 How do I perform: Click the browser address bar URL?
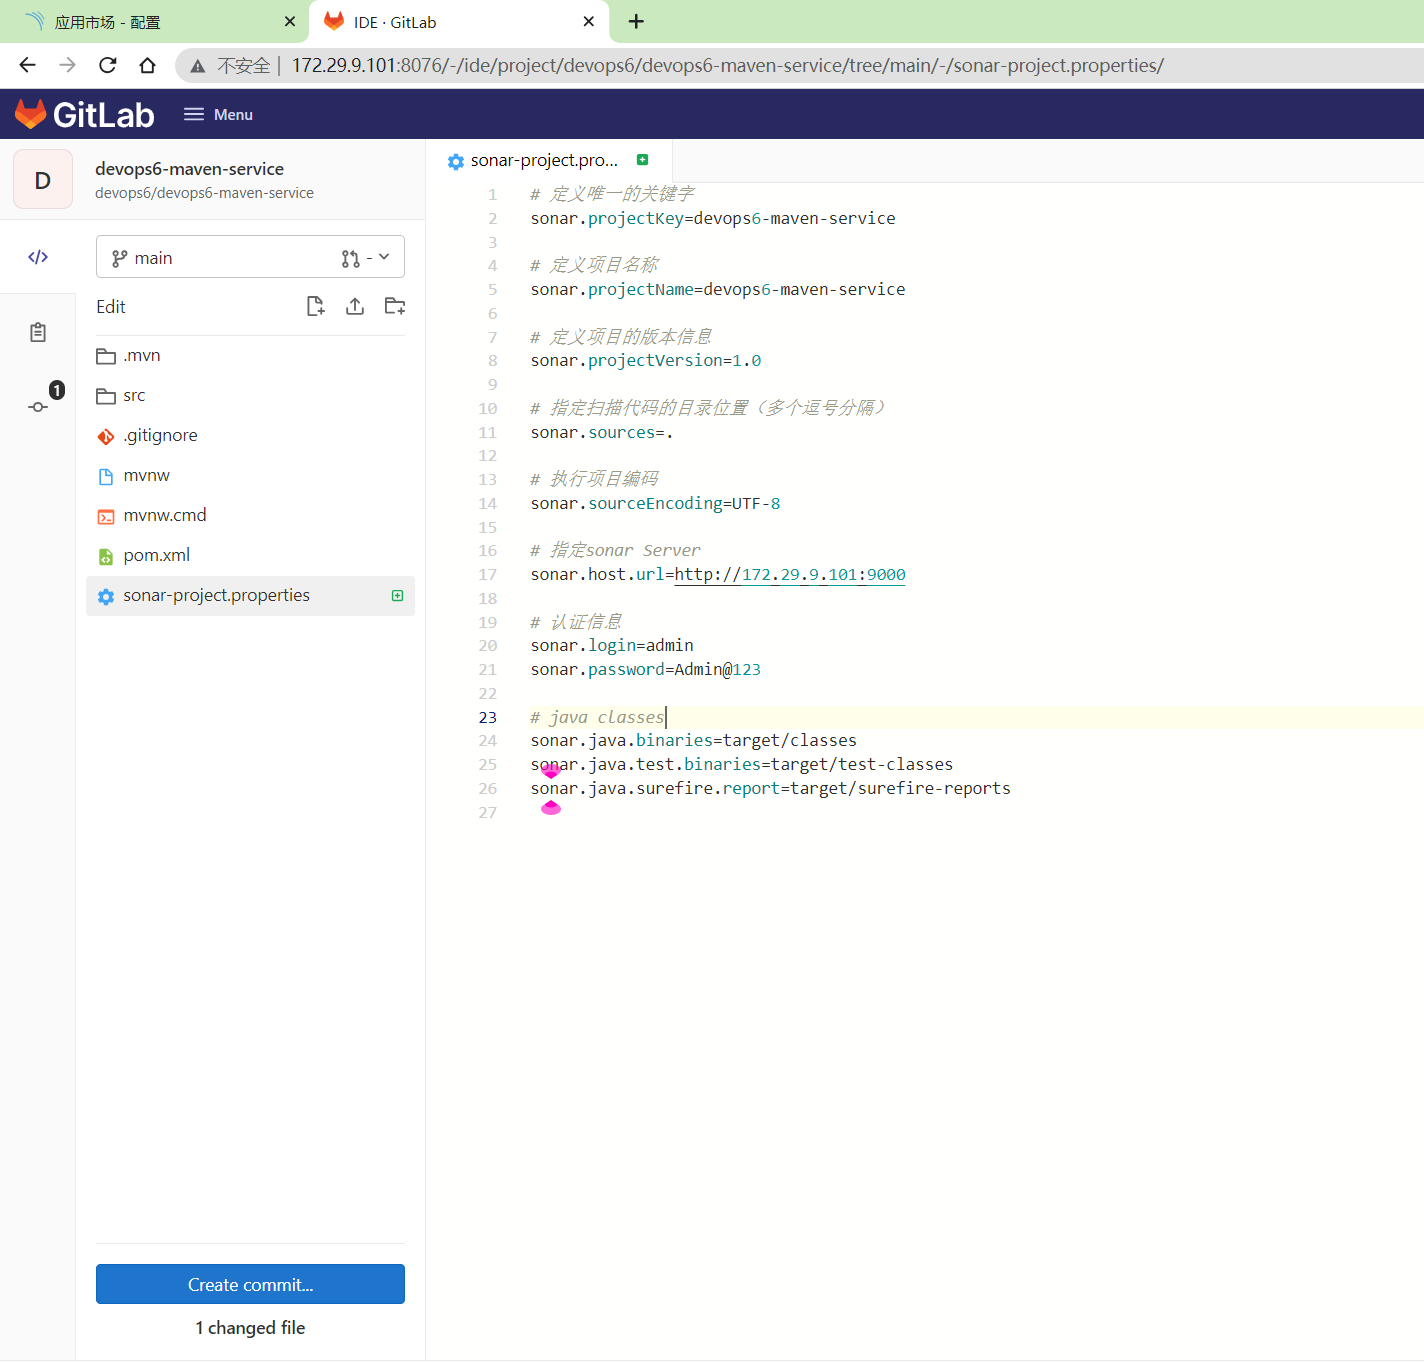tap(728, 66)
